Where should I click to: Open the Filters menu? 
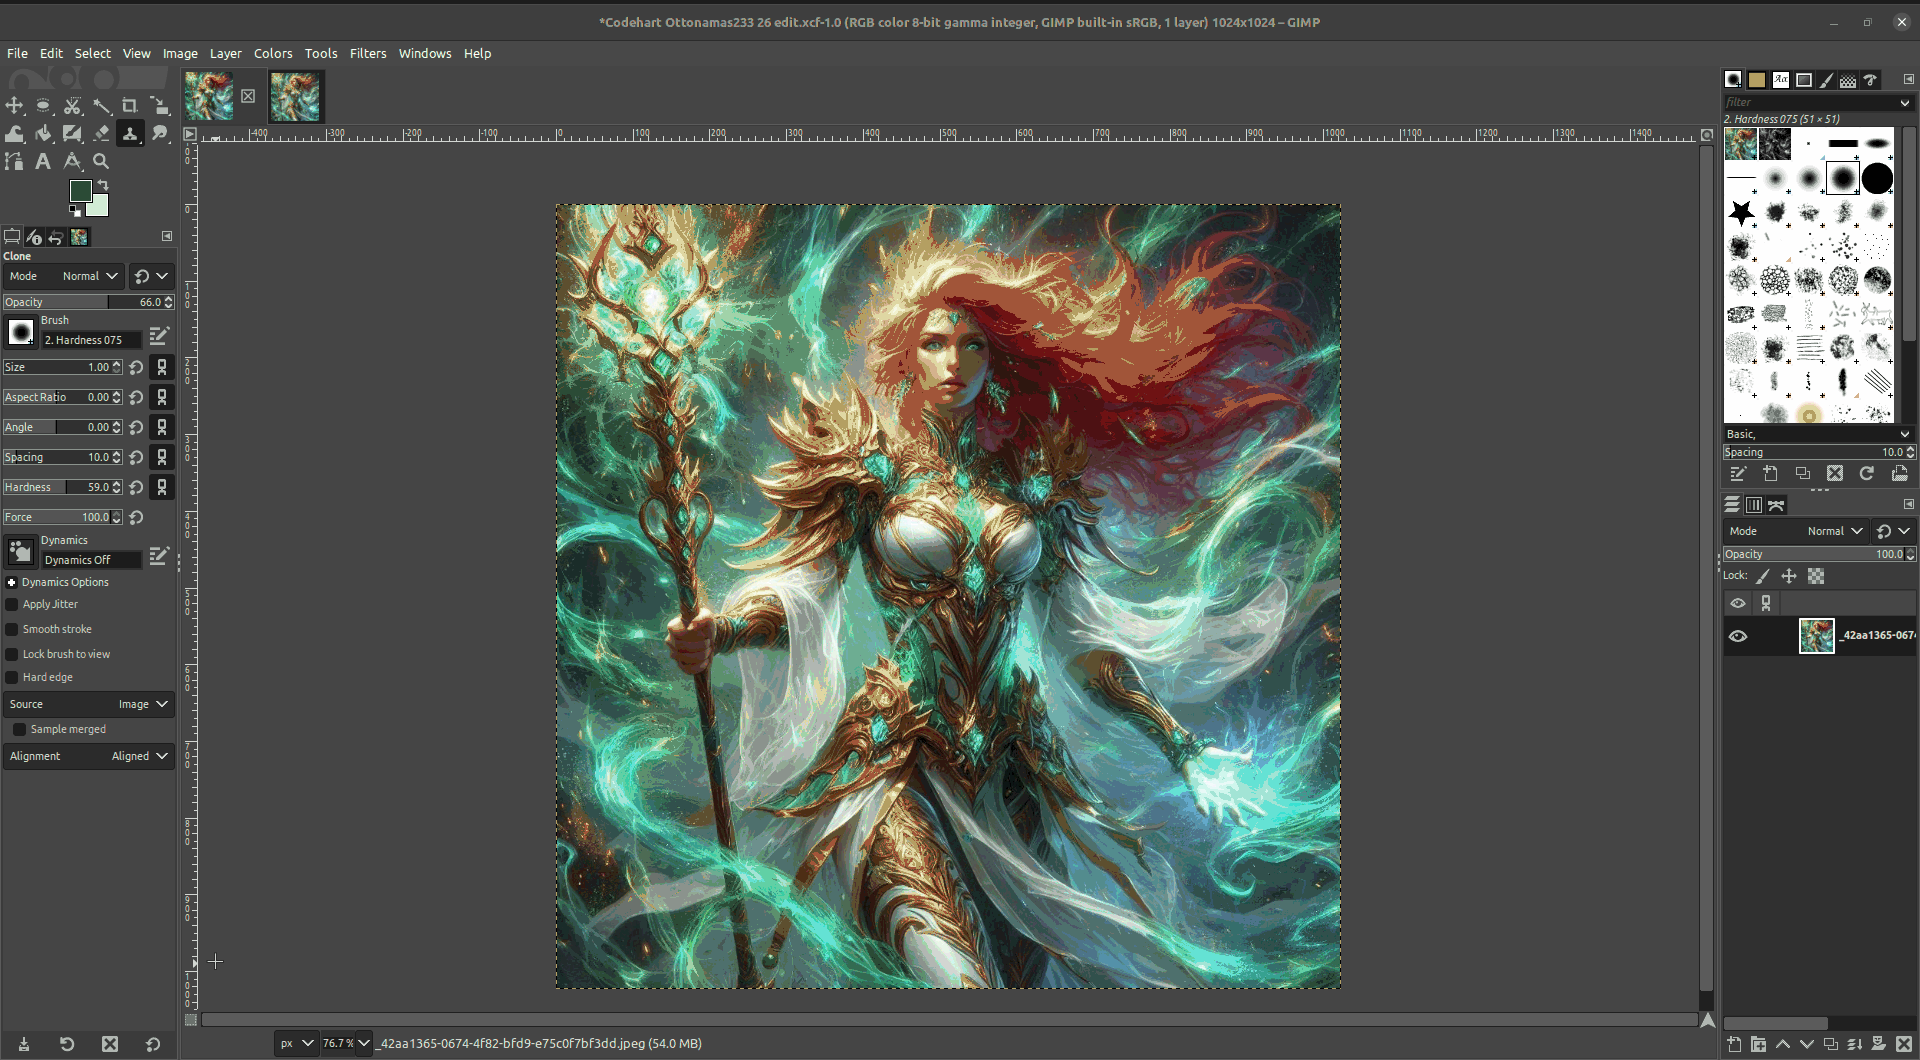368,53
